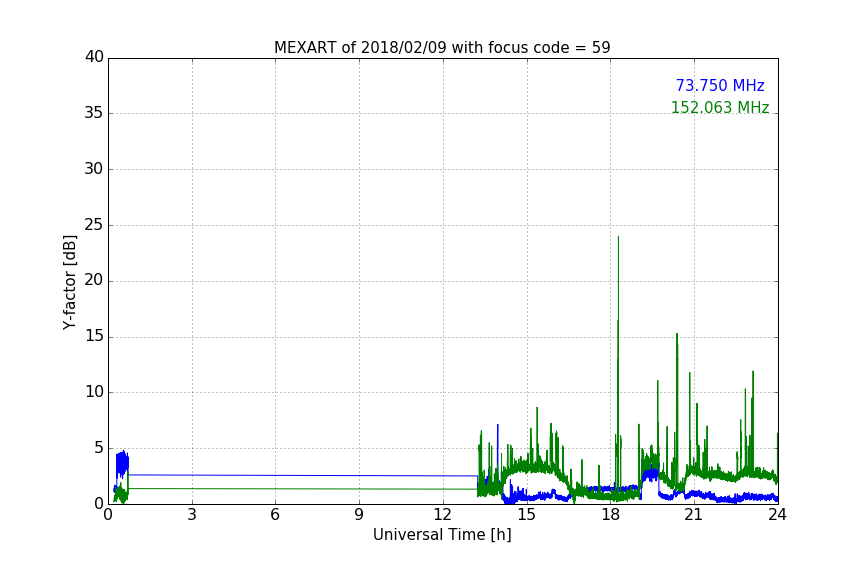The image size is (864, 576).
Task: Click the x-axis tick label "24"
Action: coord(777,515)
